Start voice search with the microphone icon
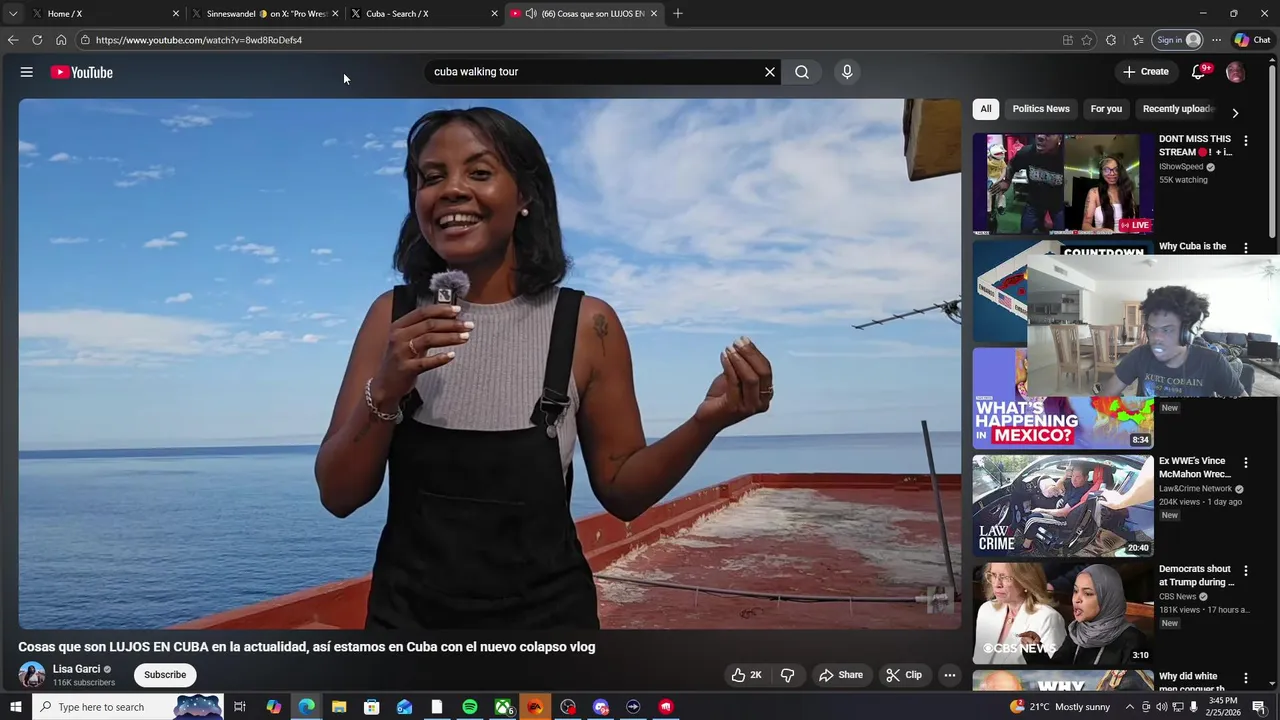The image size is (1280, 720). click(847, 72)
